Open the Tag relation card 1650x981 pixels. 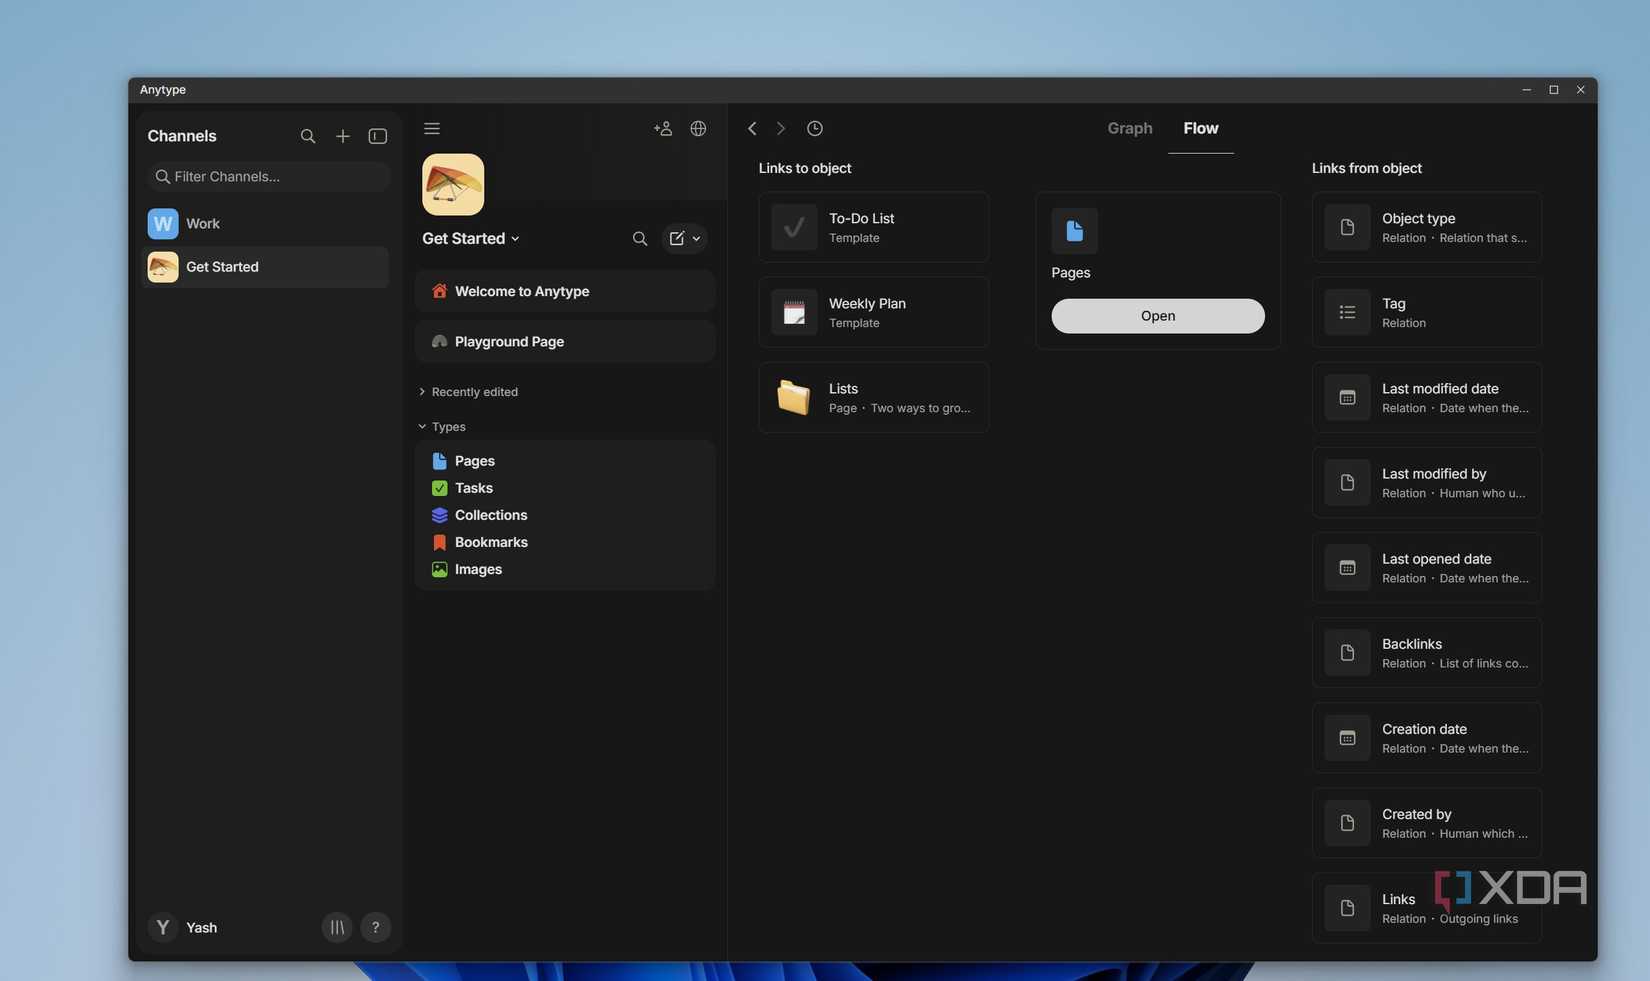click(1427, 312)
